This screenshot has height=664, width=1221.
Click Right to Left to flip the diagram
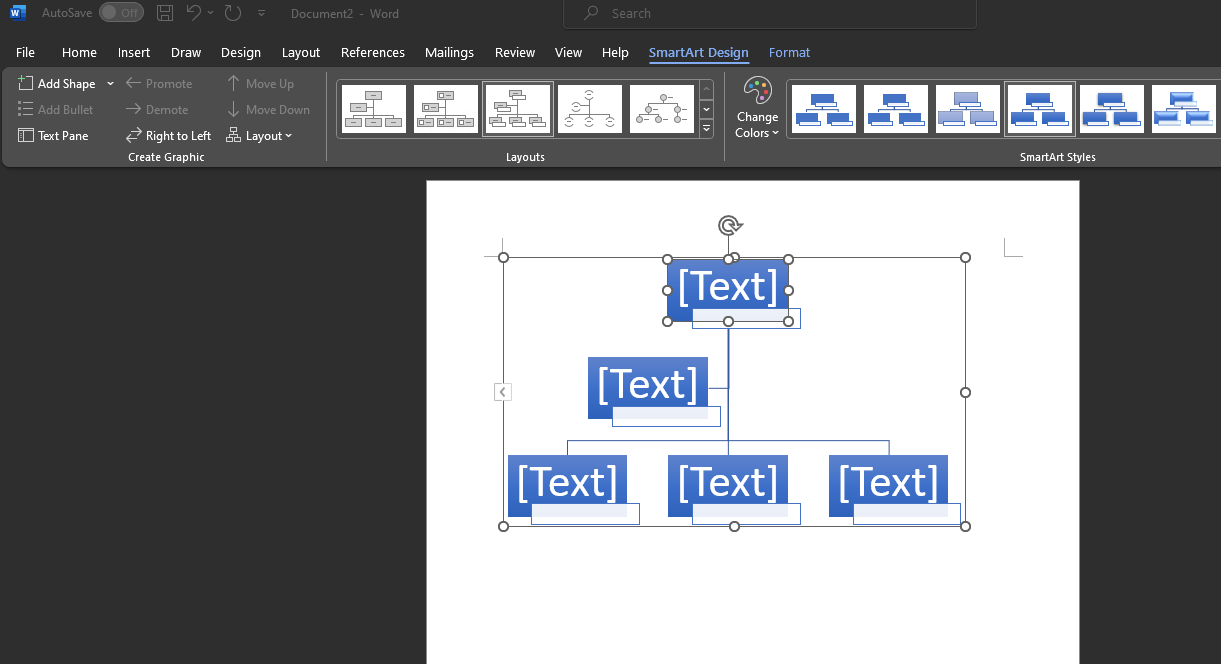pos(168,135)
